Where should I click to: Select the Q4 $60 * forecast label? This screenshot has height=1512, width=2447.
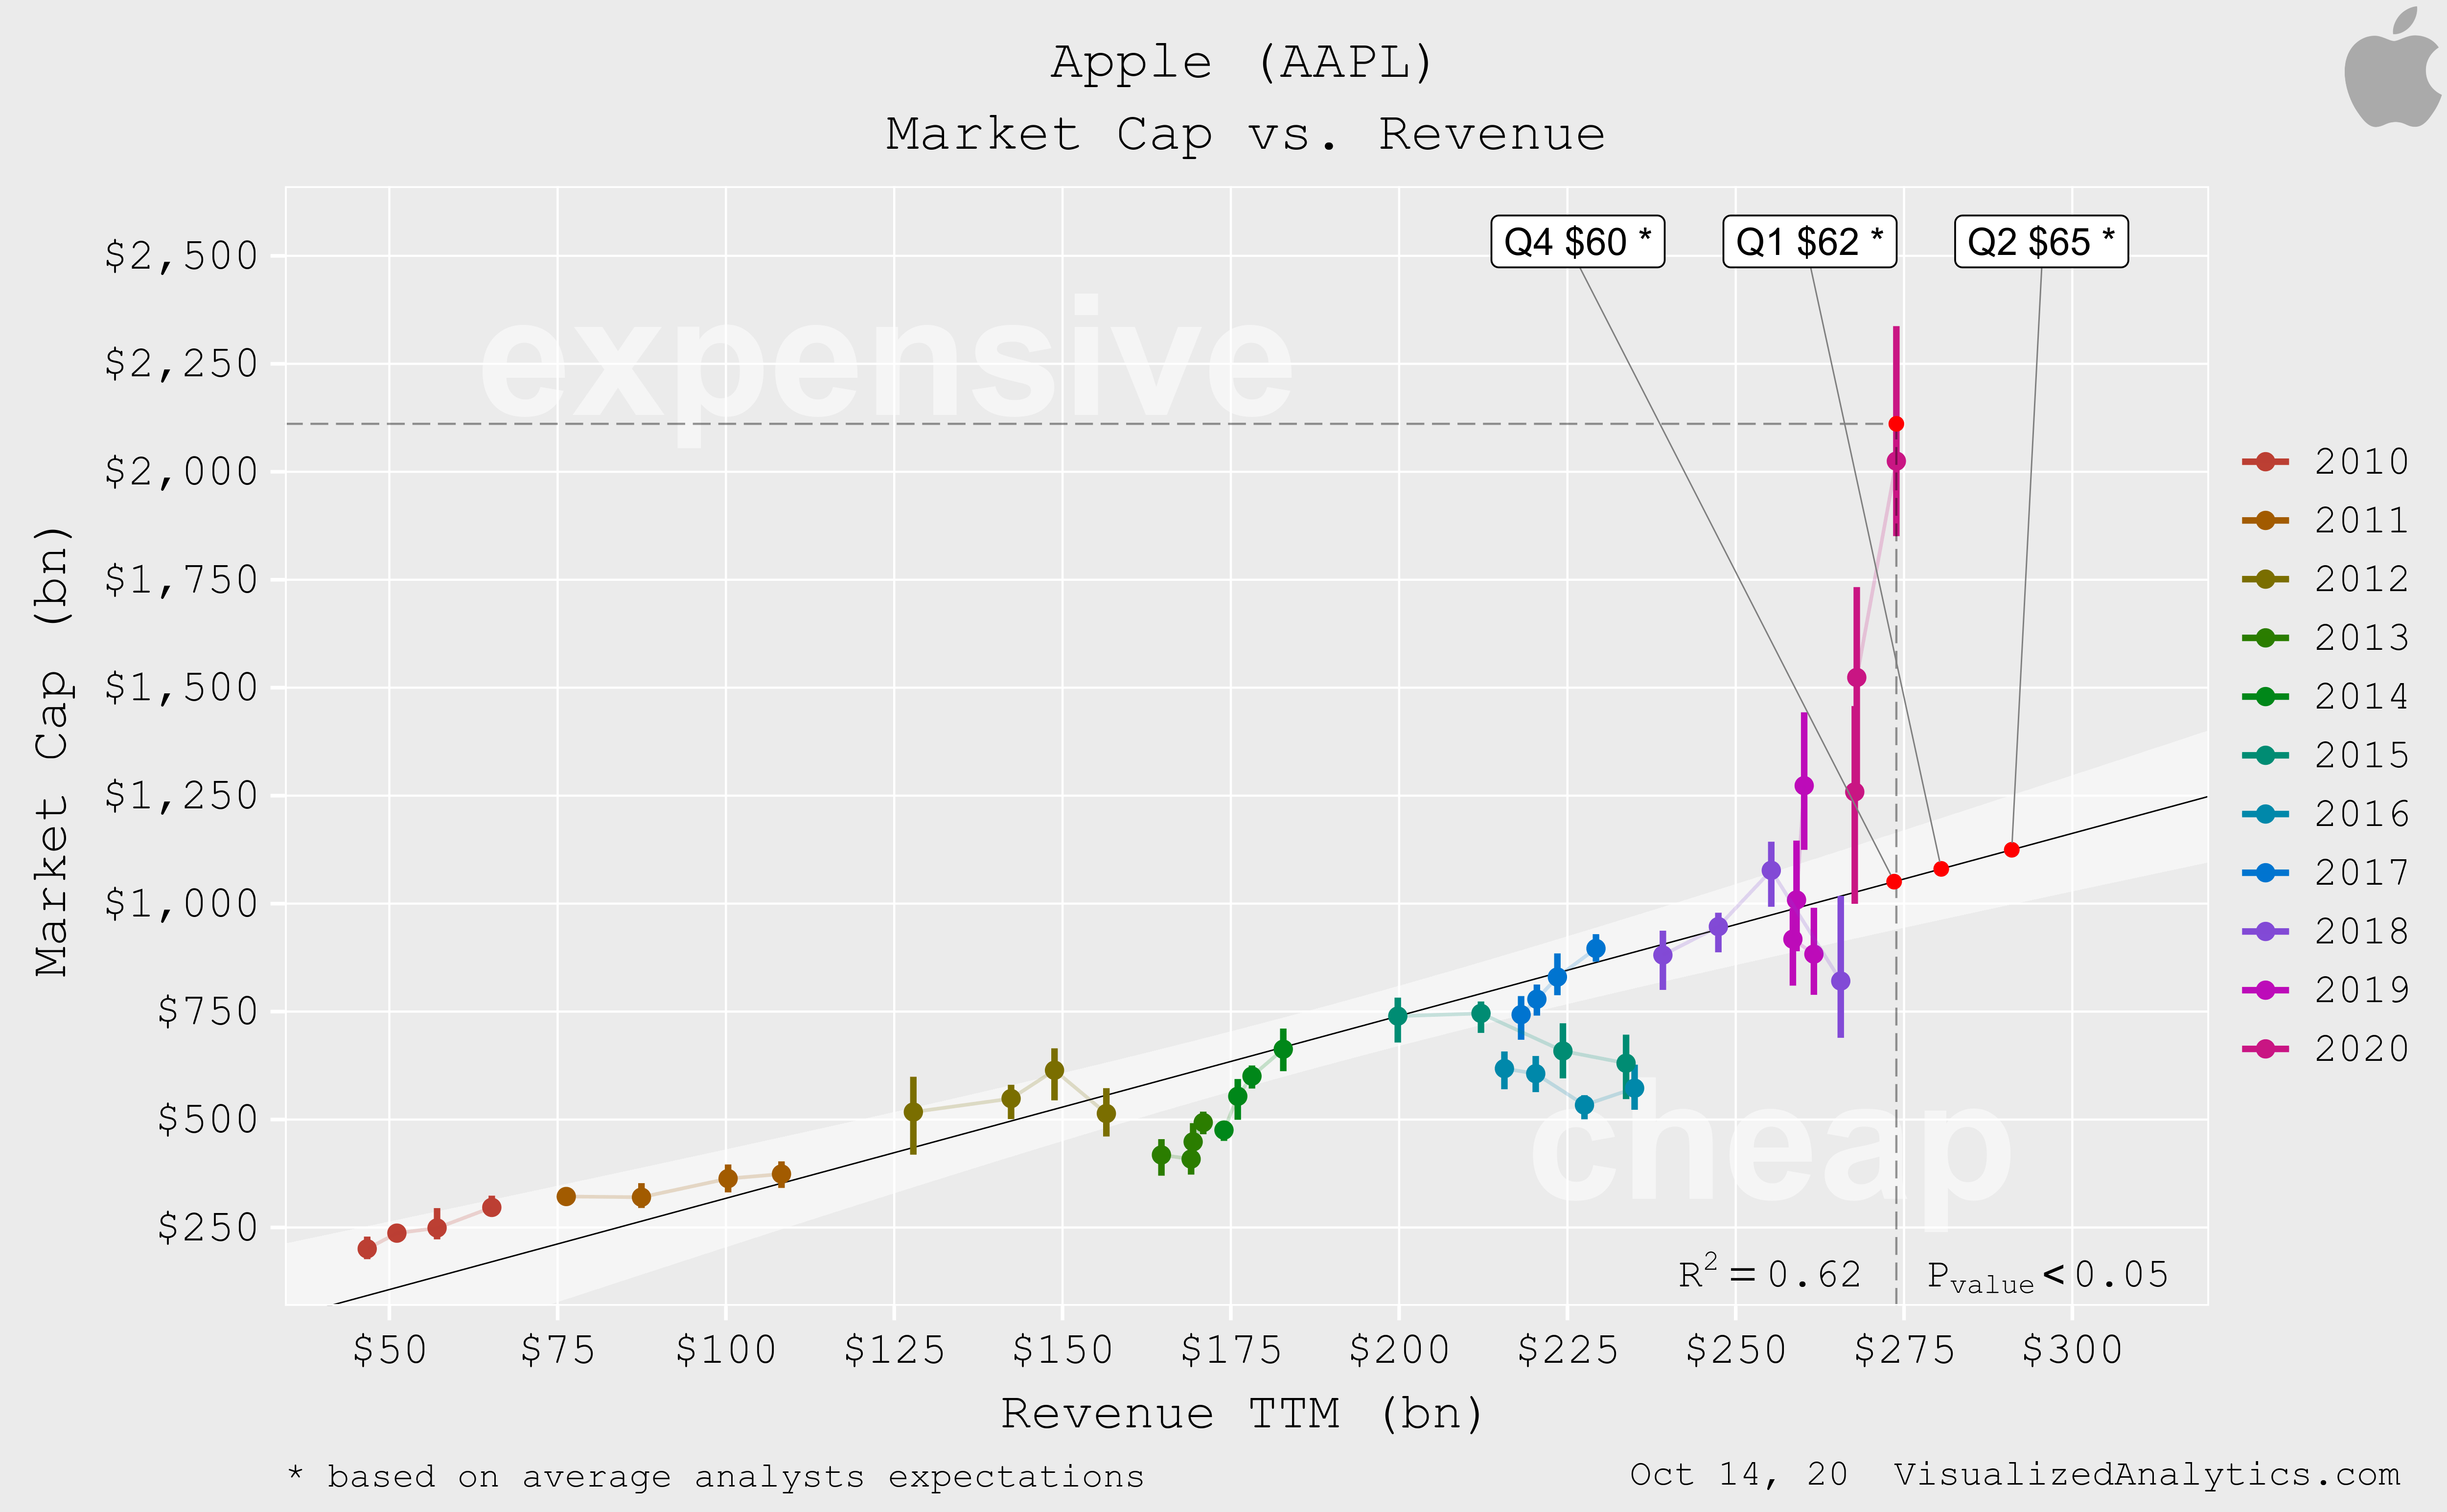(1577, 242)
